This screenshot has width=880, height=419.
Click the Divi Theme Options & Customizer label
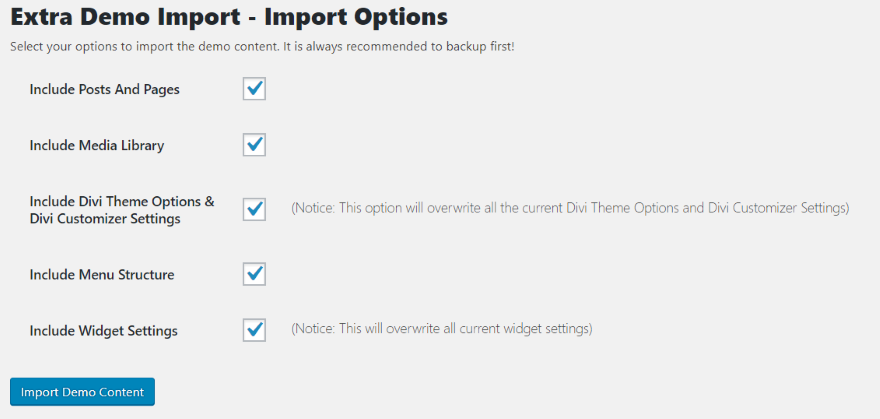click(121, 209)
